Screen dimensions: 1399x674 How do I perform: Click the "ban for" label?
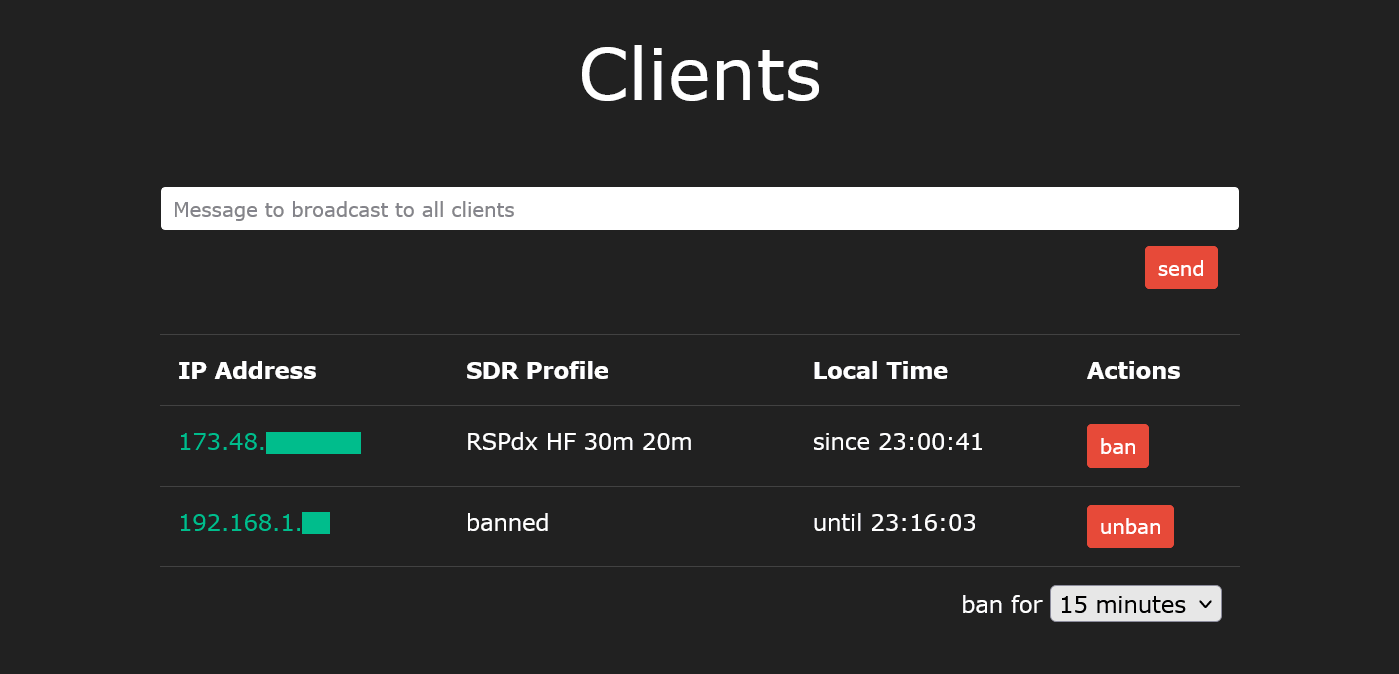coord(1001,605)
